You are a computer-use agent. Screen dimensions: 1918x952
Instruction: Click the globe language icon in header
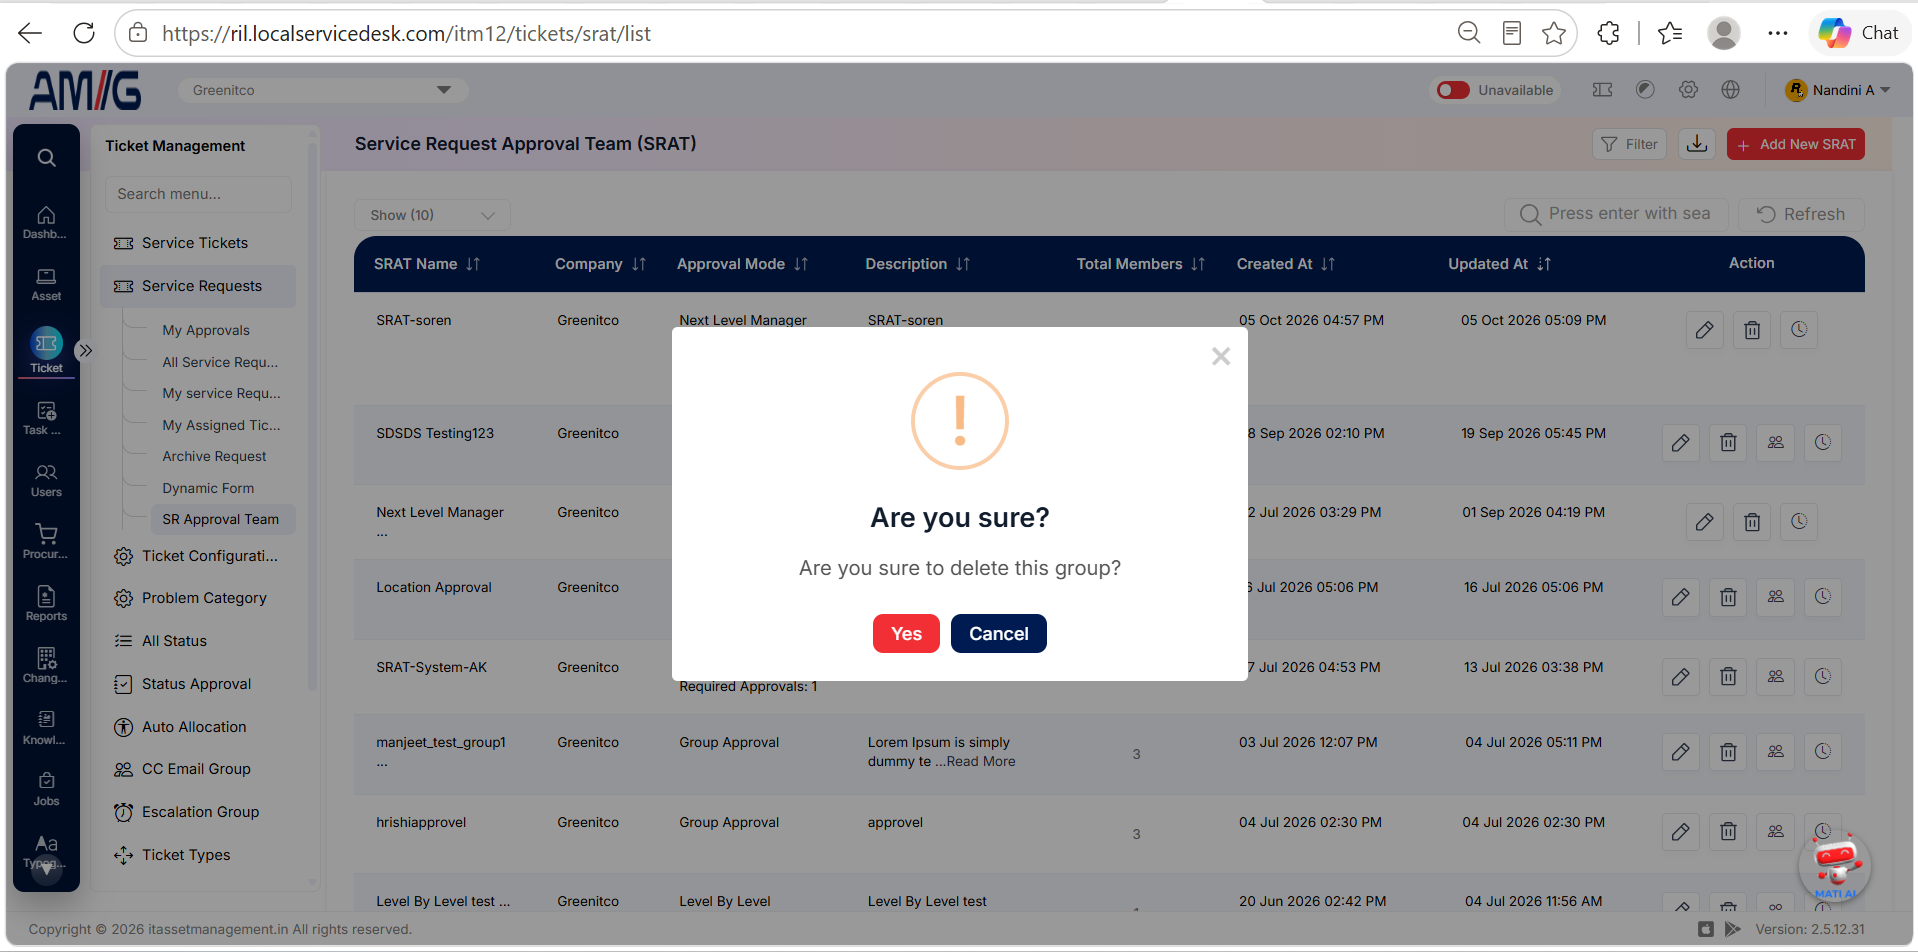[x=1731, y=90]
